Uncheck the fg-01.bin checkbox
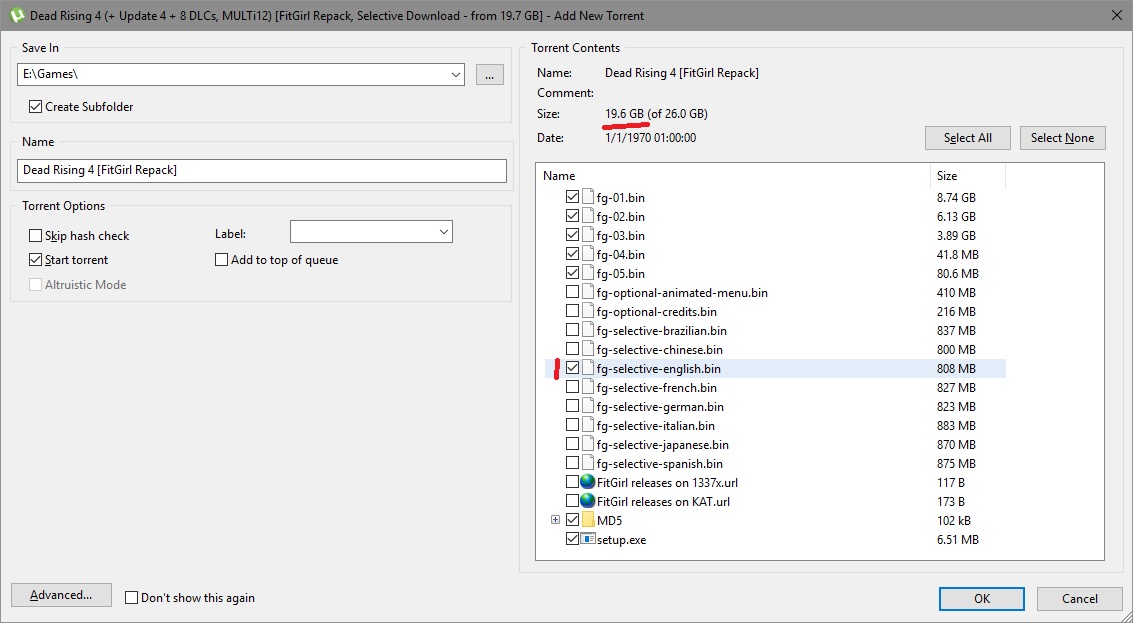 (x=572, y=197)
